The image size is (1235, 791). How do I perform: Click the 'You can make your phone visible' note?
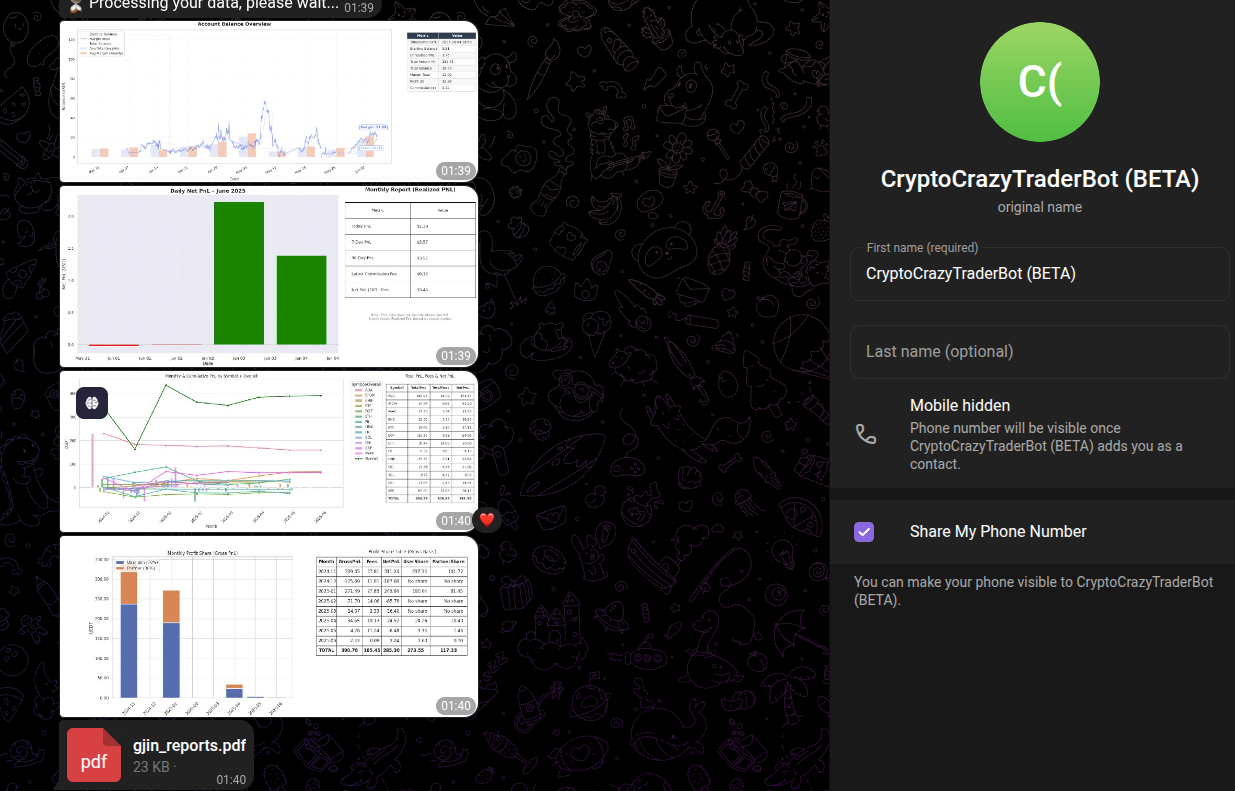[x=1033, y=591]
